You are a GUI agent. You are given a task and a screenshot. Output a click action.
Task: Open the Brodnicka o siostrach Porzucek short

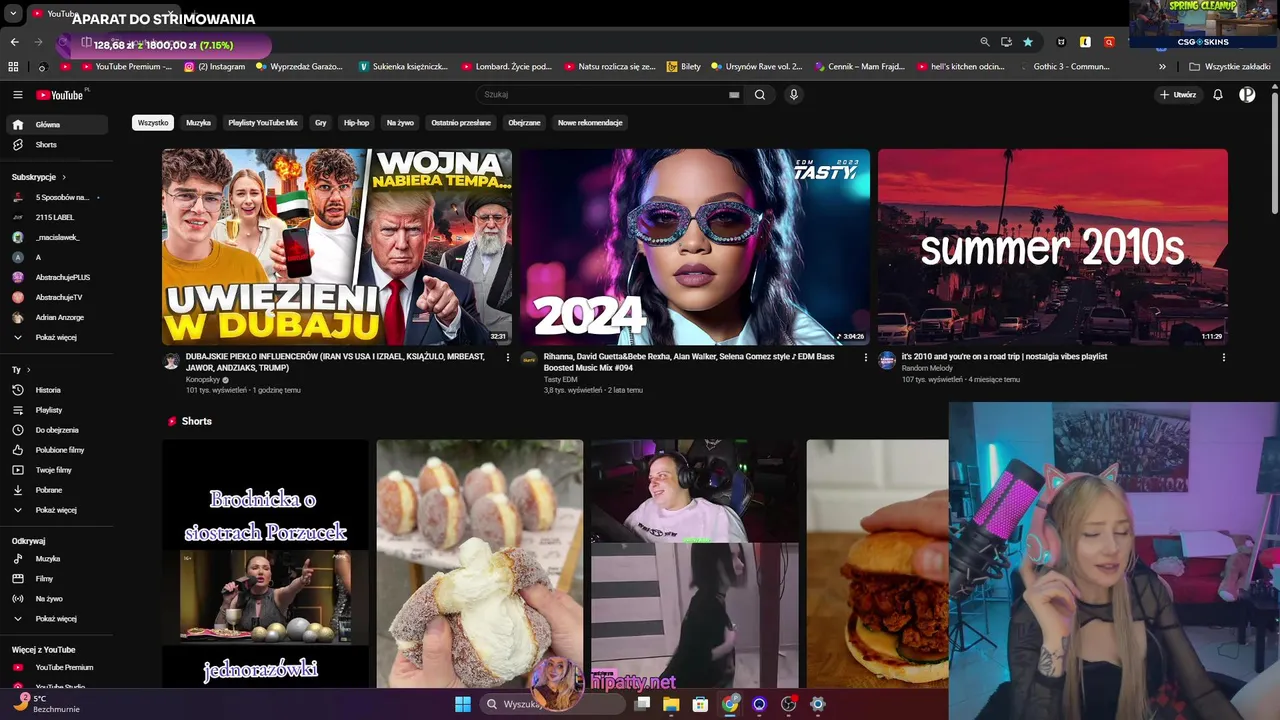265,563
